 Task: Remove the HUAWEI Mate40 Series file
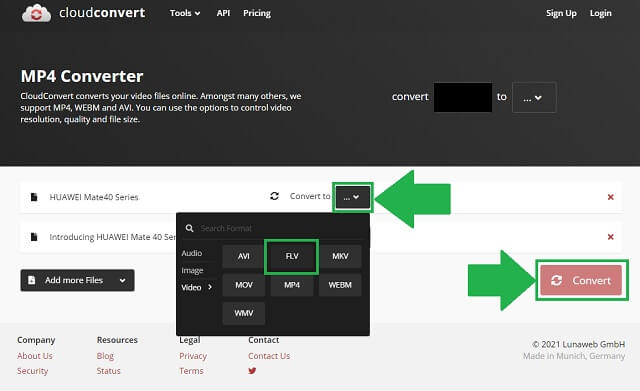tap(611, 197)
